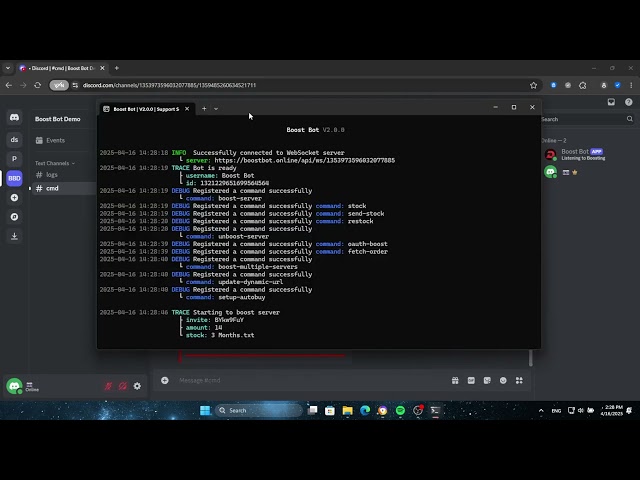Select the BBD server icon
Viewport: 640px width, 480px height.
click(14, 178)
